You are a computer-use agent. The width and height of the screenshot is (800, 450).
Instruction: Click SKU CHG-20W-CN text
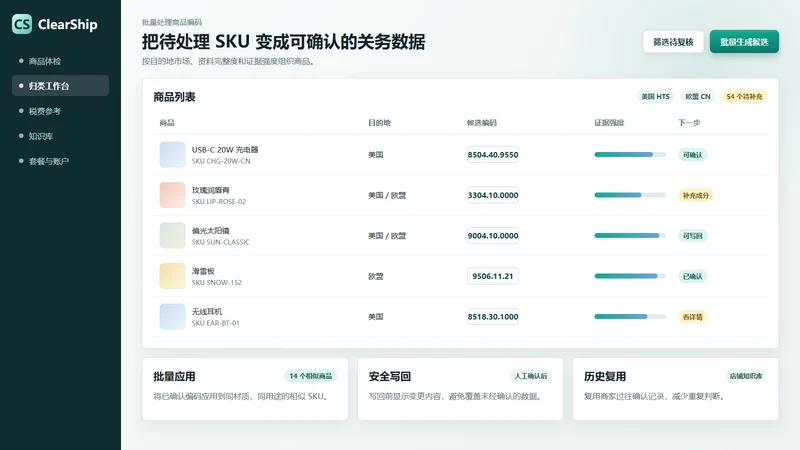pos(221,161)
